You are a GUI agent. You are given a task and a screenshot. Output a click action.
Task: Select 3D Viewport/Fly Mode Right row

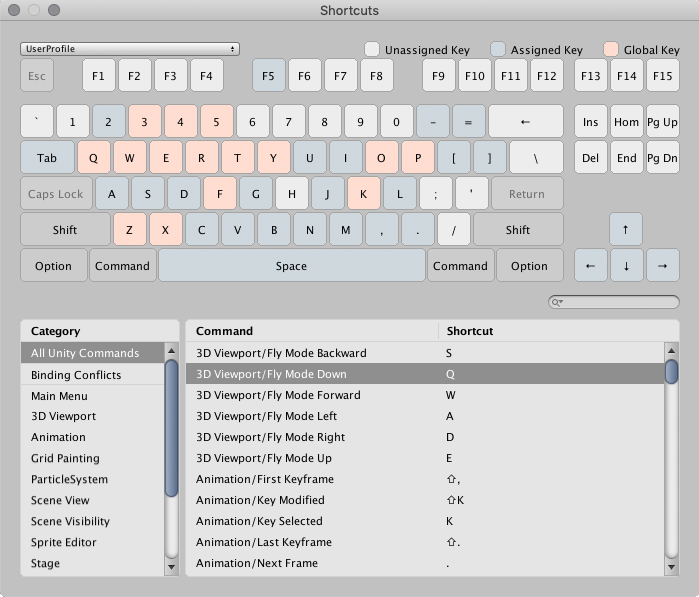point(425,437)
